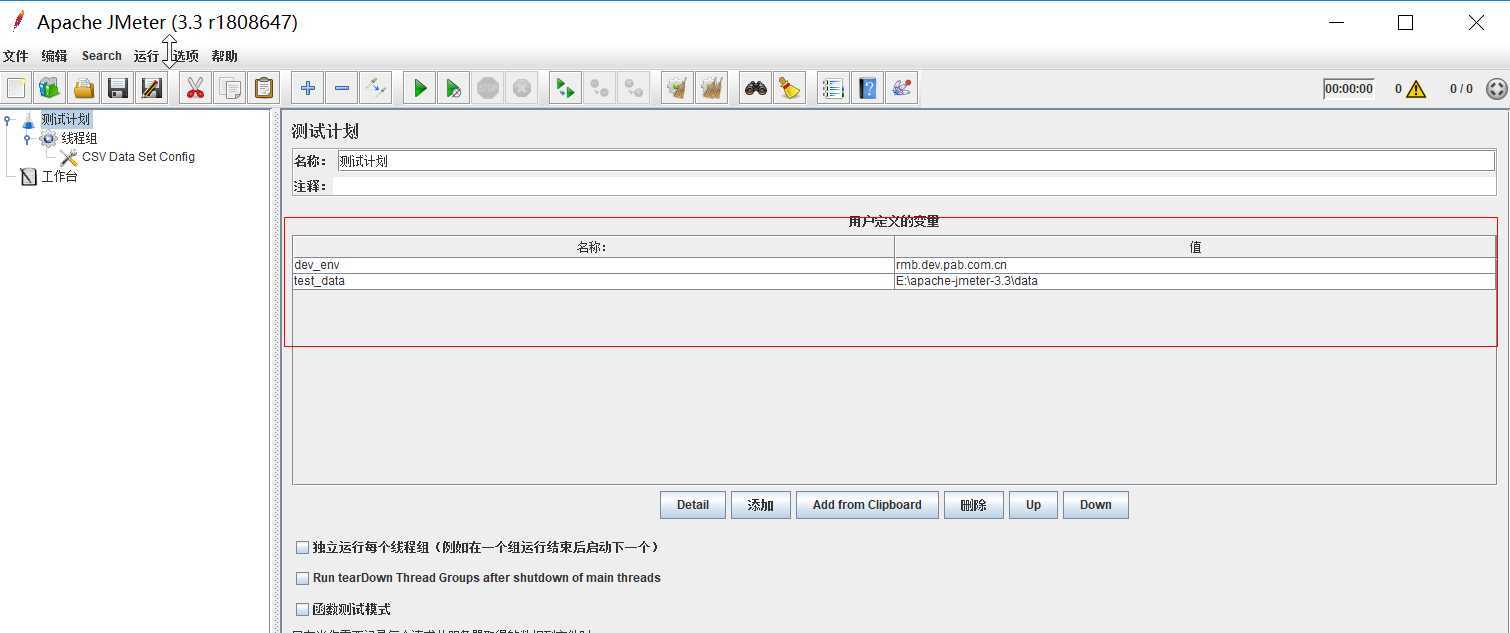This screenshot has width=1510, height=633.
Task: Move variable with the Down button
Action: (x=1096, y=505)
